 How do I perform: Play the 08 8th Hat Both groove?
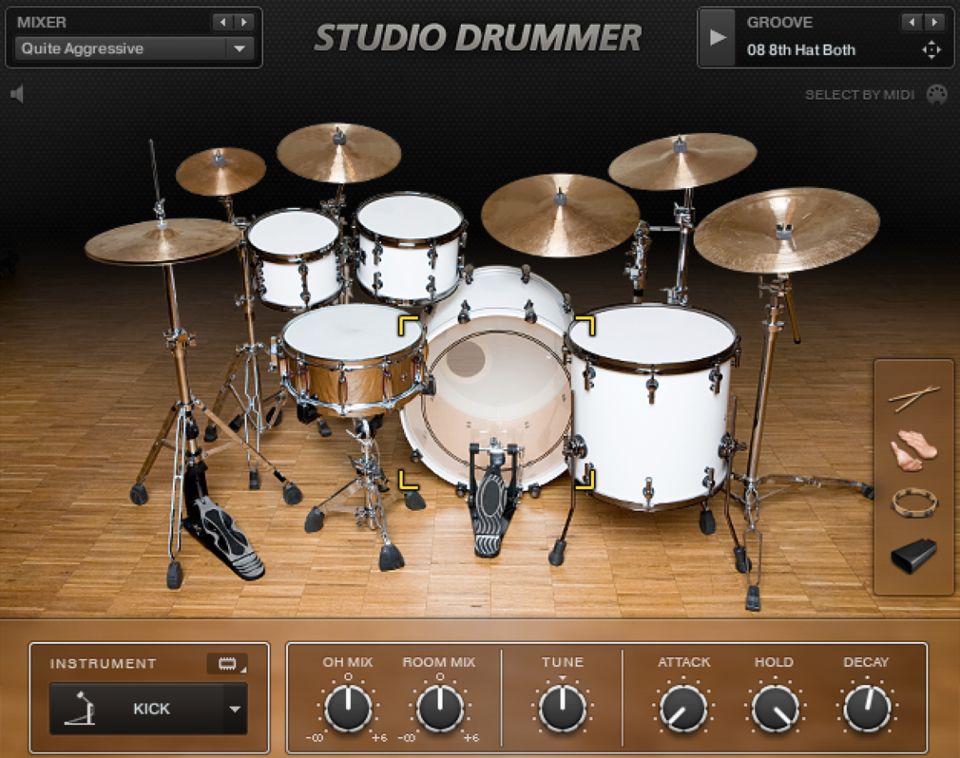pos(717,38)
